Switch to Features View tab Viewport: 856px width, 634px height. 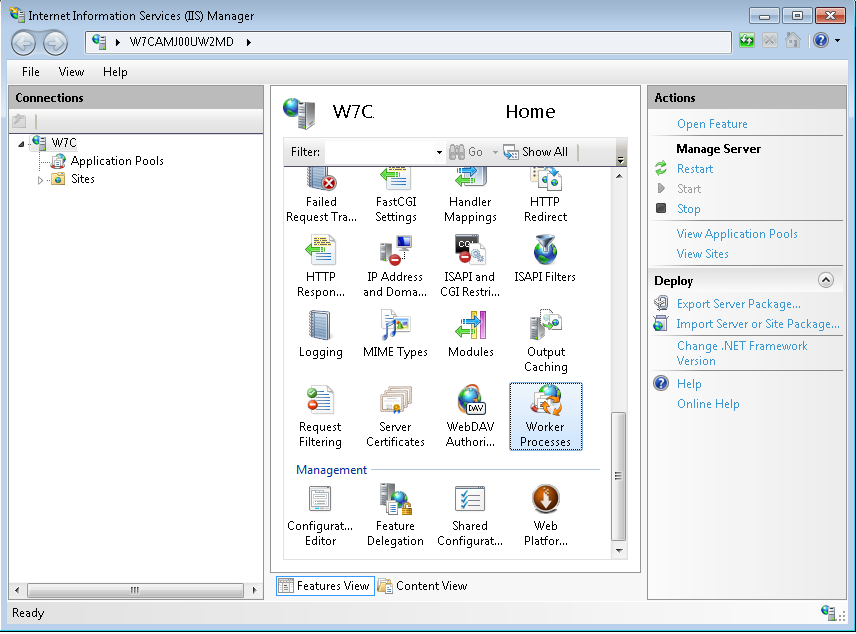325,586
